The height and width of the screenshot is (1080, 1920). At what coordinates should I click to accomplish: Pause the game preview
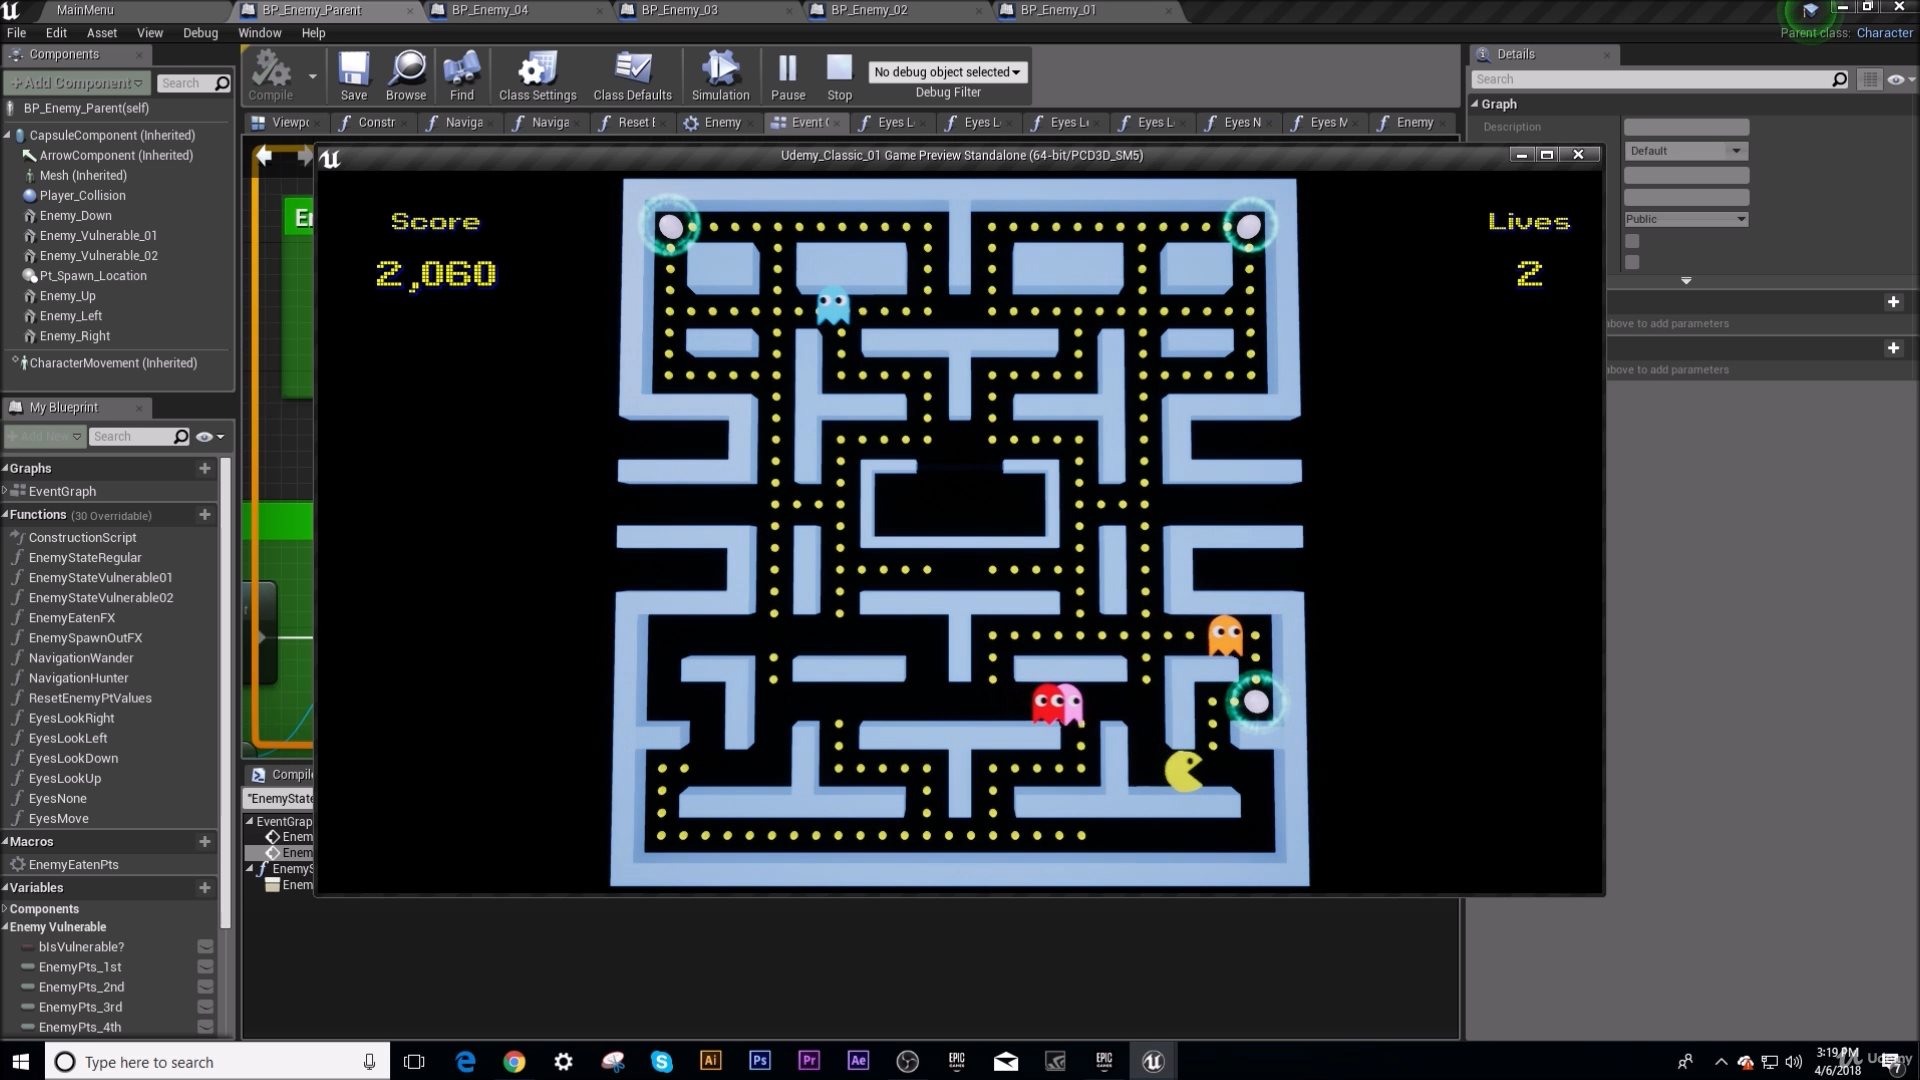coord(787,76)
